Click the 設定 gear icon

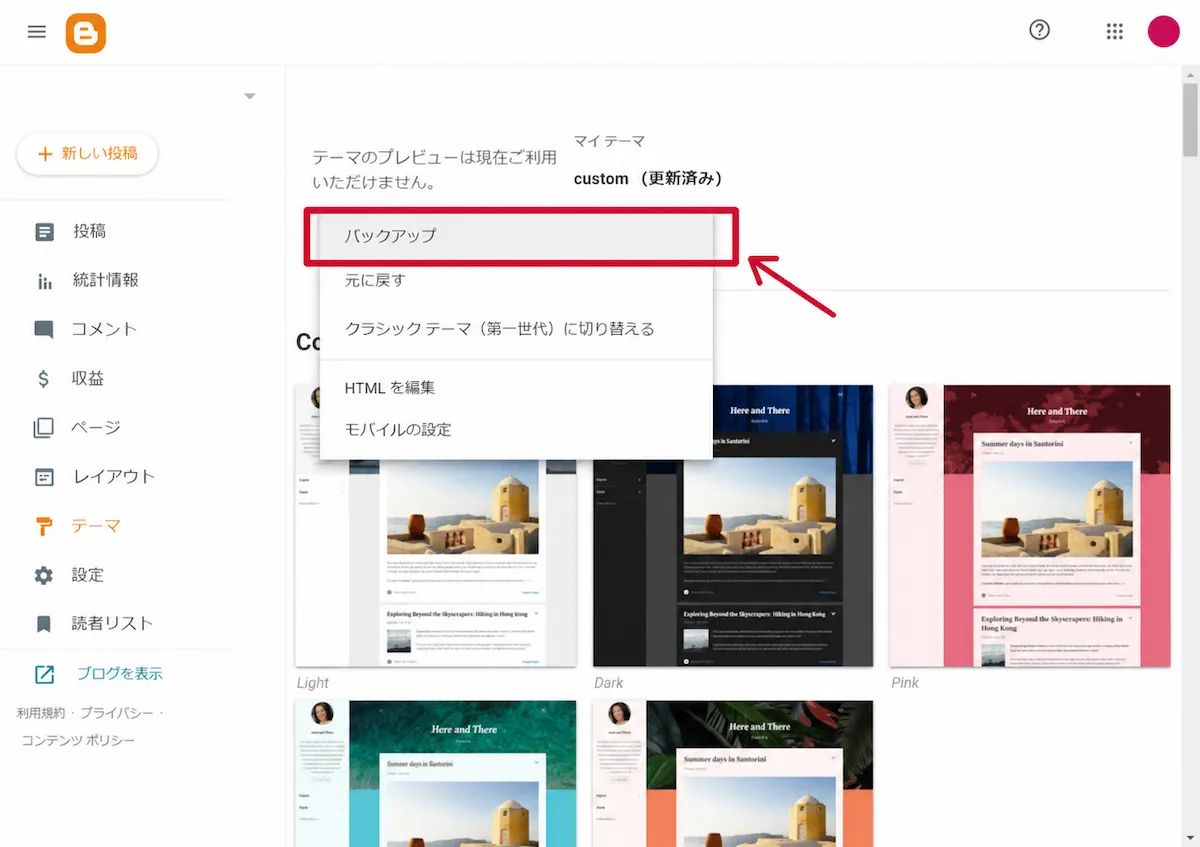tap(44, 575)
